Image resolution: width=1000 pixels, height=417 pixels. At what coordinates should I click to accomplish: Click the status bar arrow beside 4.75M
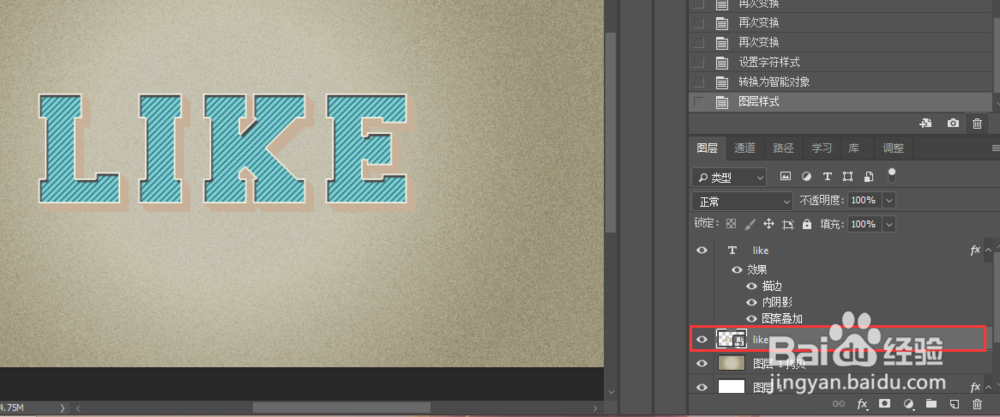tap(62, 407)
